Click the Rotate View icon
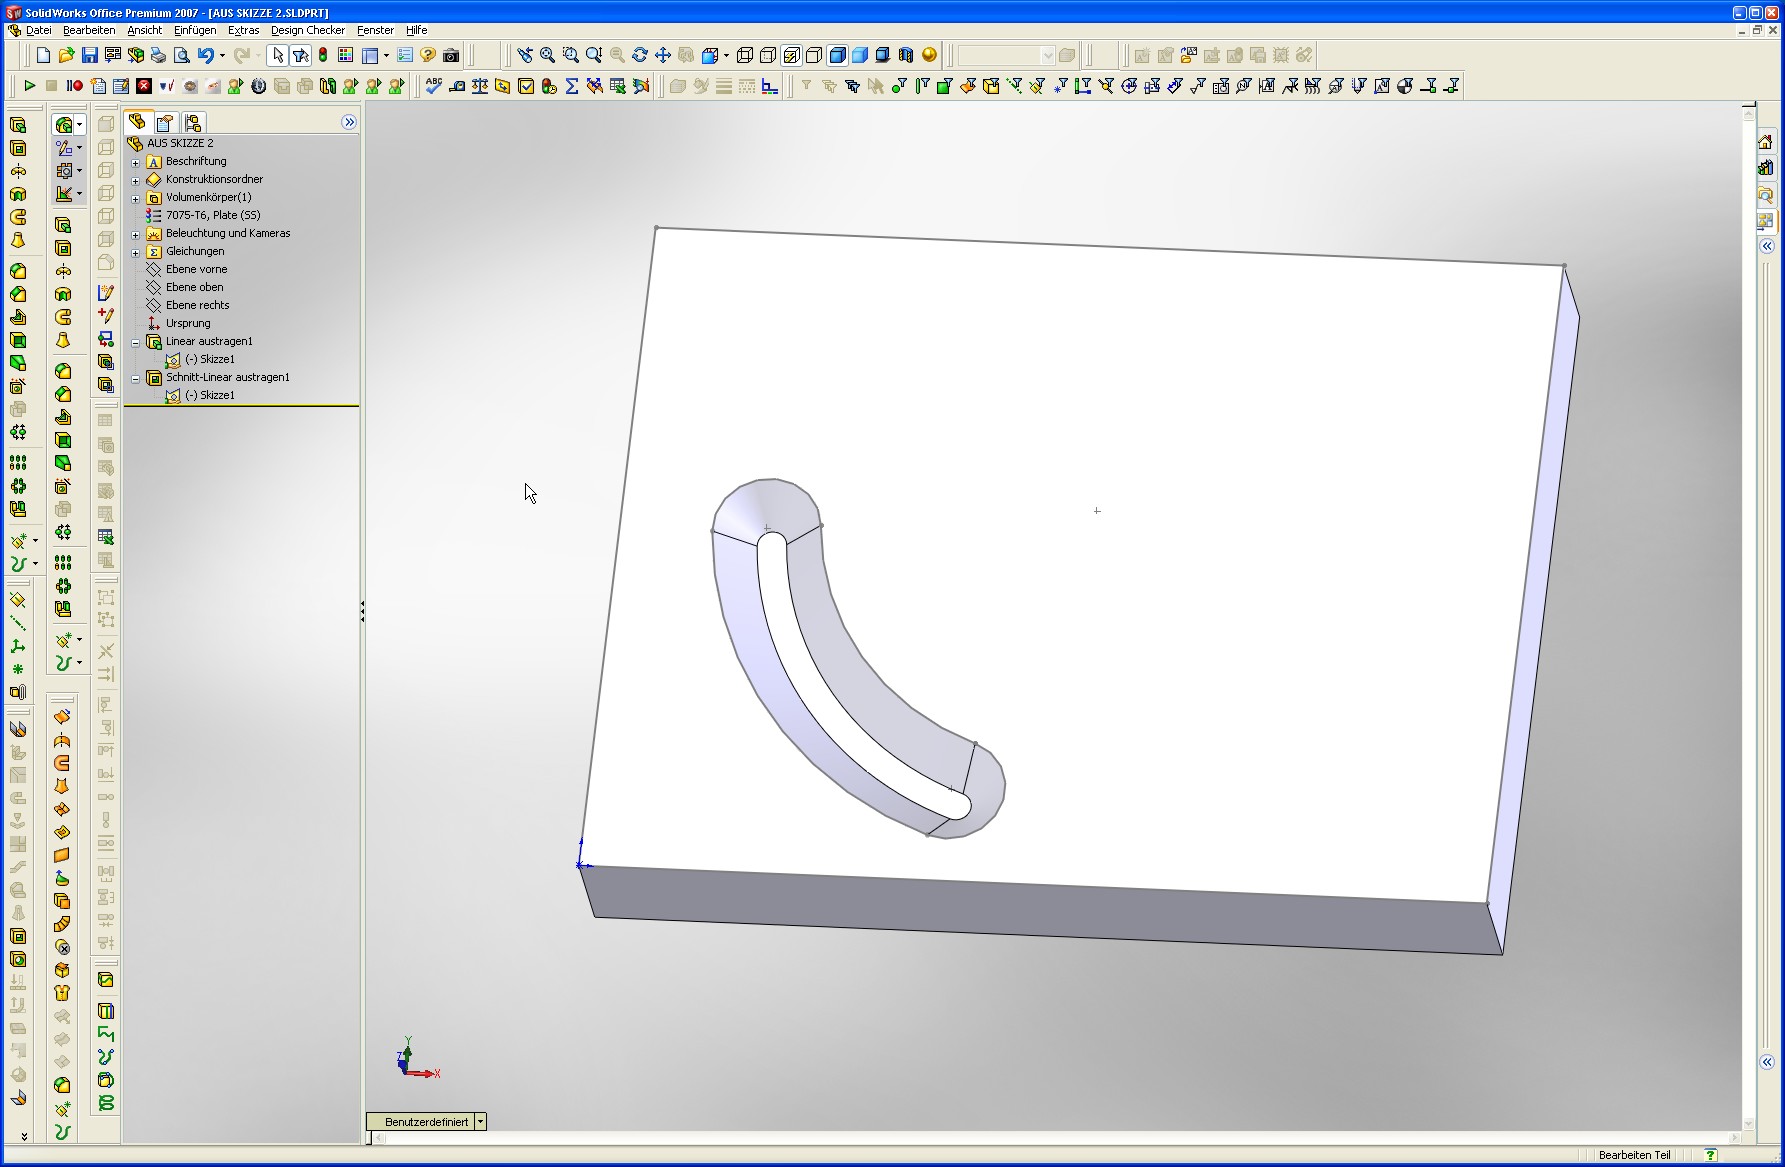This screenshot has width=1785, height=1167. (639, 55)
